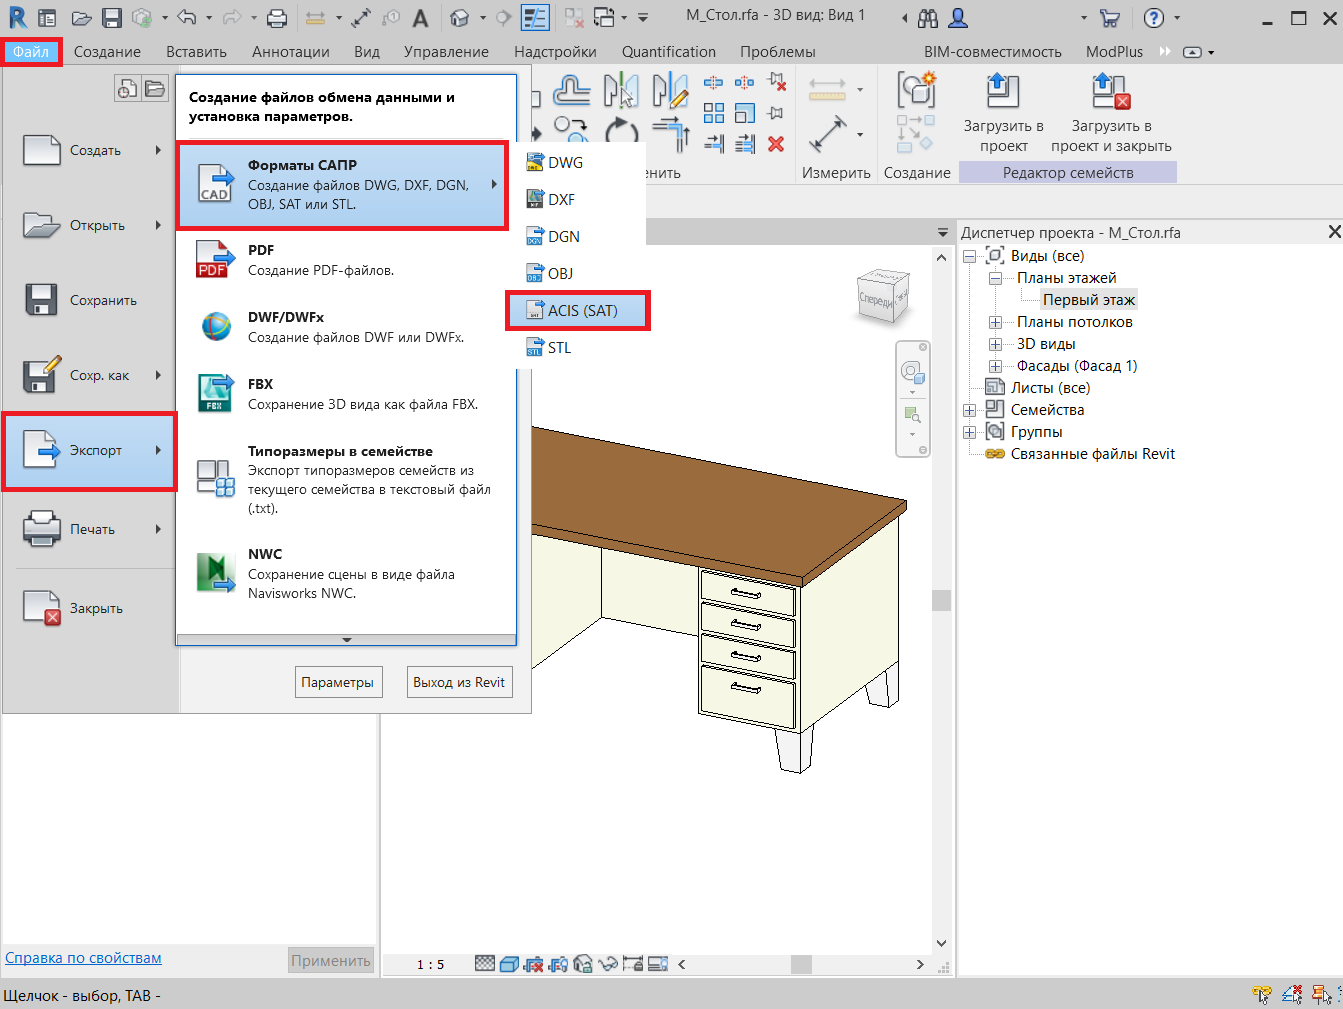The width and height of the screenshot is (1343, 1009).
Task: Toggle the recent documents list icon
Action: coord(127,89)
